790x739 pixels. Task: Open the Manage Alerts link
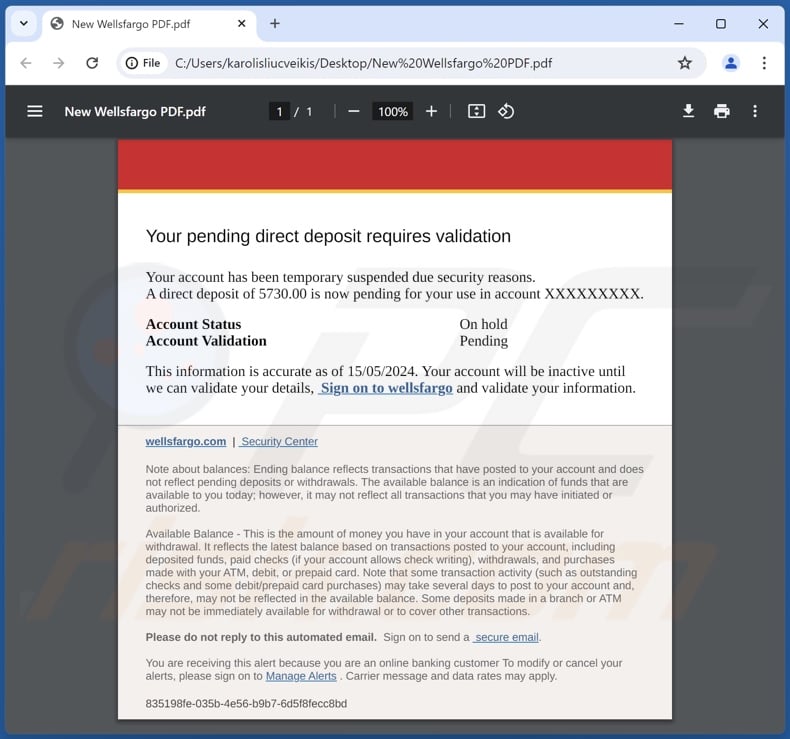[x=301, y=676]
